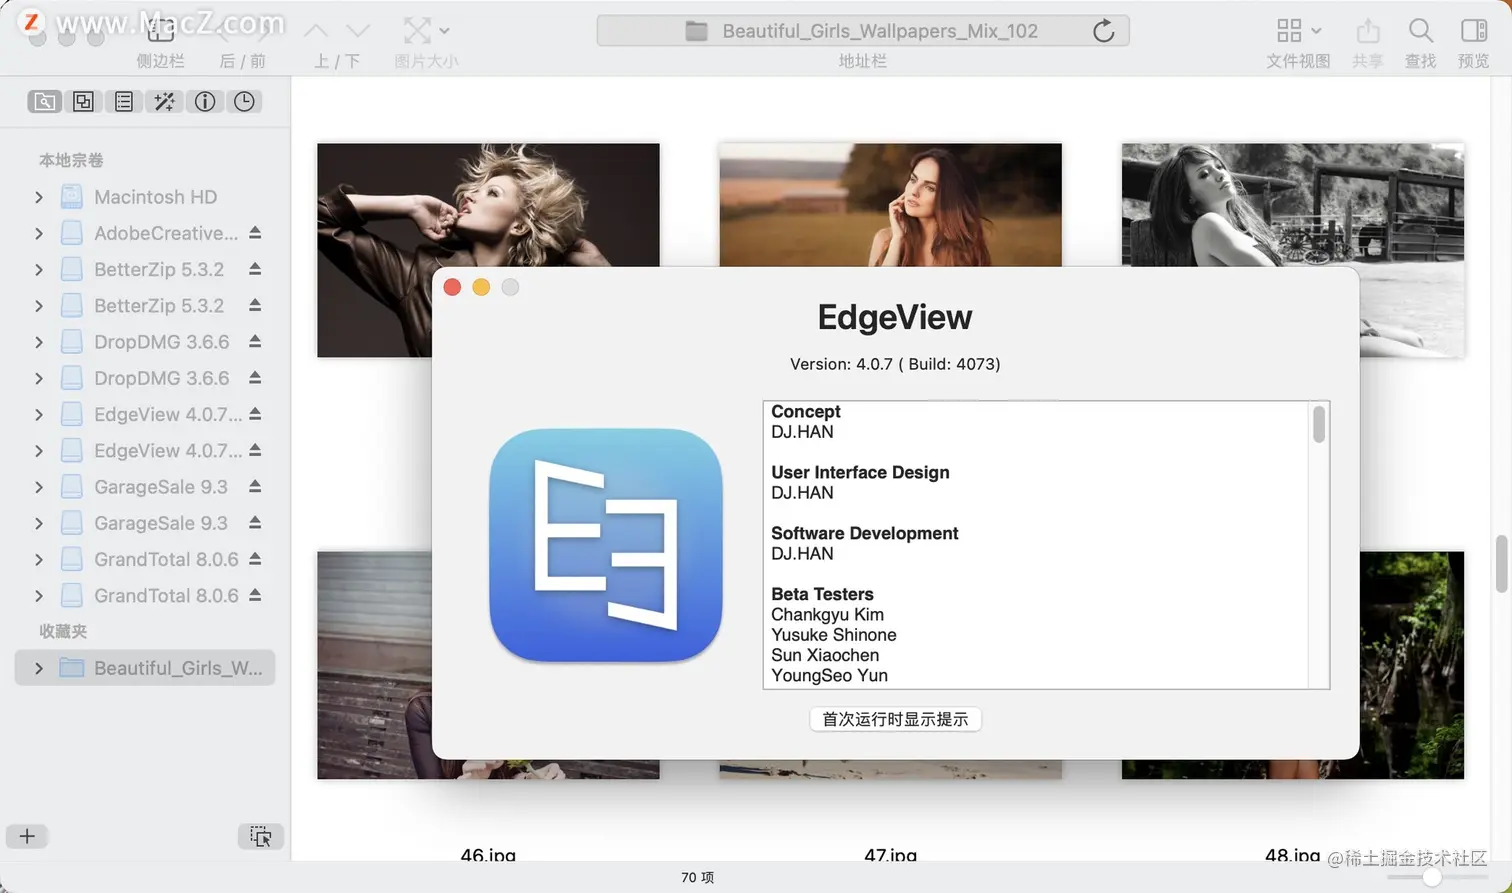This screenshot has height=893, width=1512.
Task: Select Beautiful_Girls_W folder in favorites
Action: 145,668
